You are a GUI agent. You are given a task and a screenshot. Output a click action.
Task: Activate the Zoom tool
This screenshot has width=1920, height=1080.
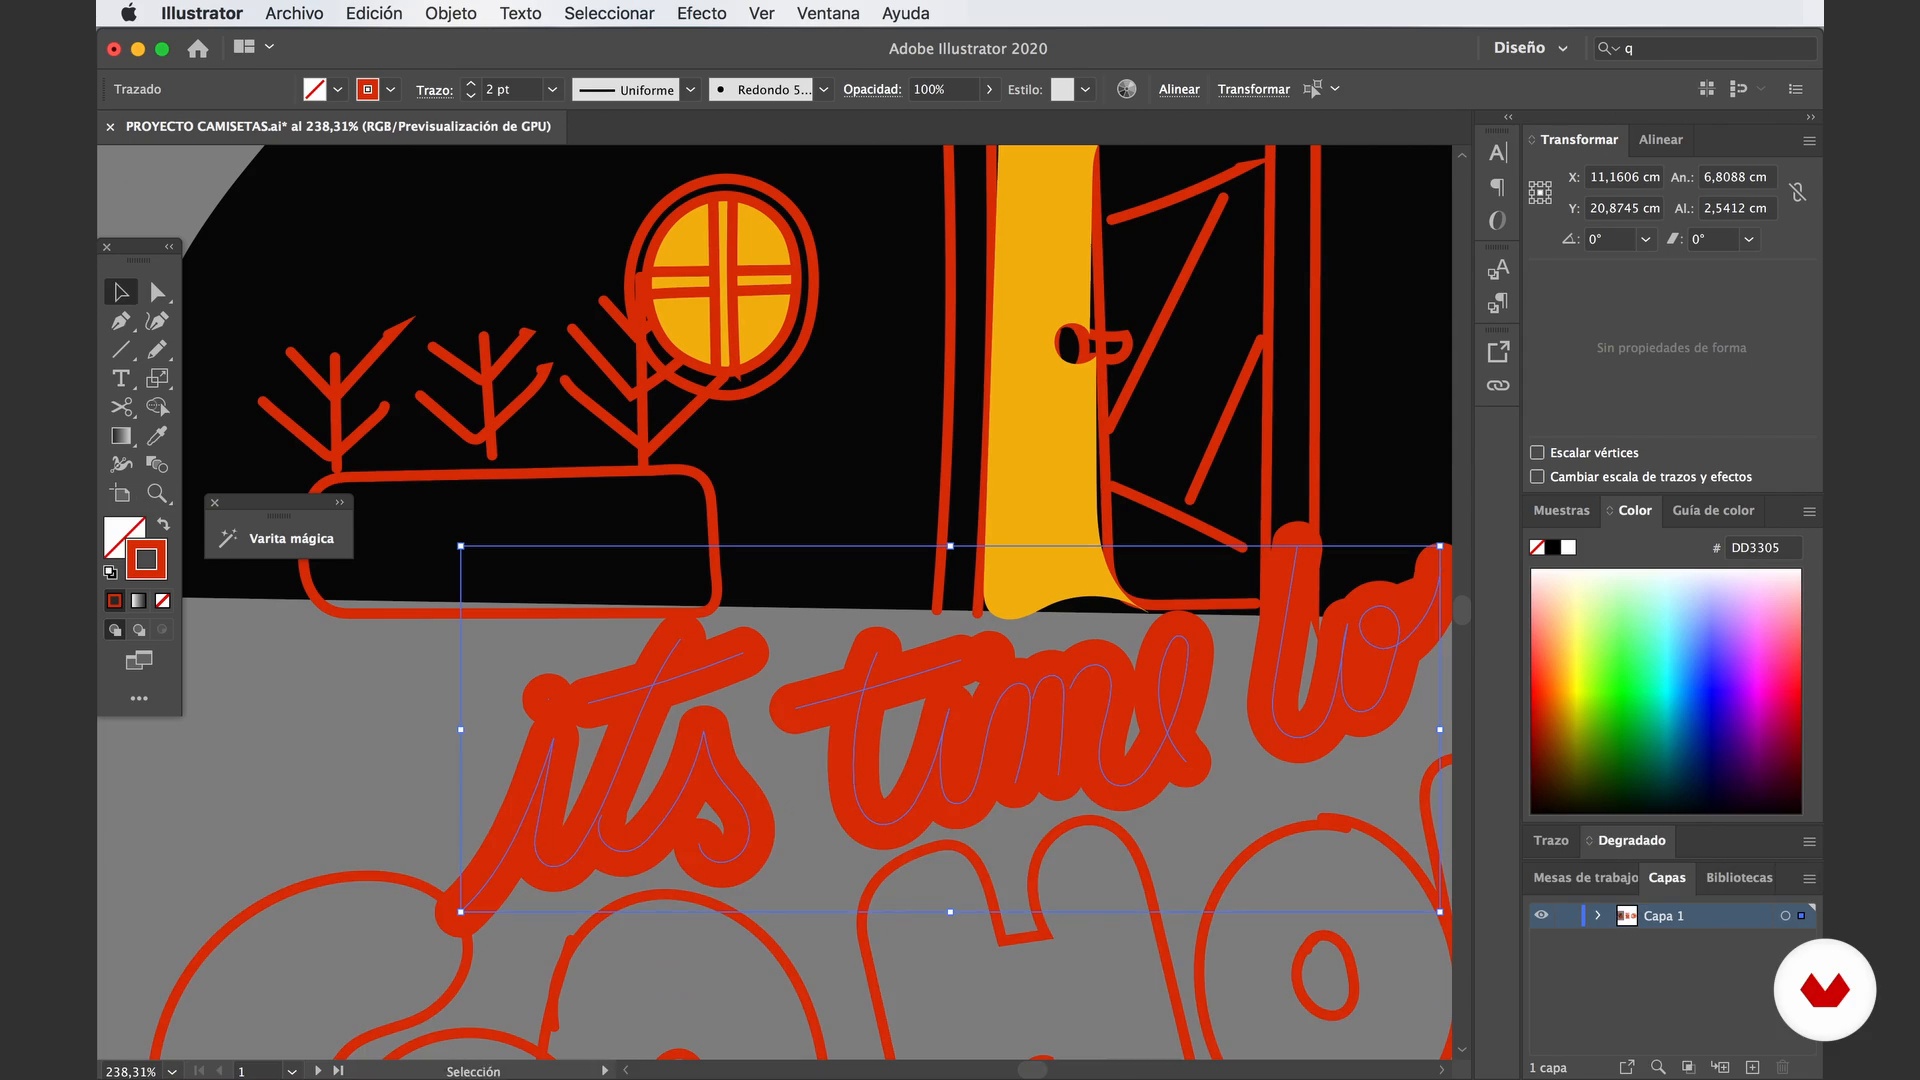click(x=157, y=493)
